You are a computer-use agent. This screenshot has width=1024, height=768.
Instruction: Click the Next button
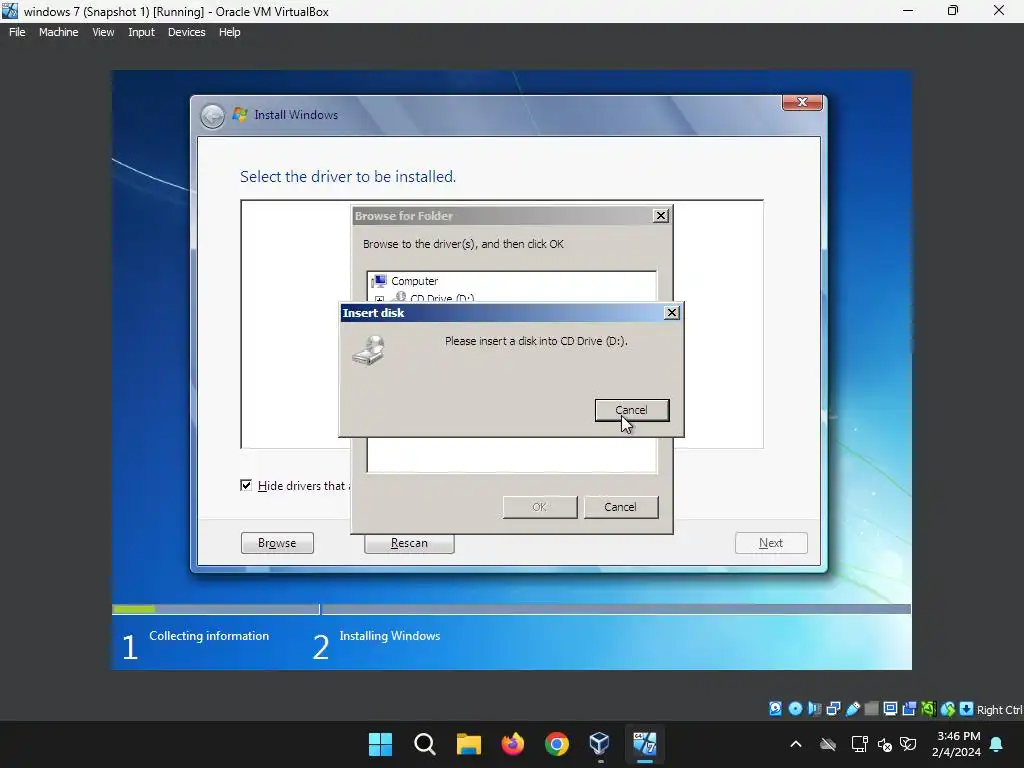771,543
